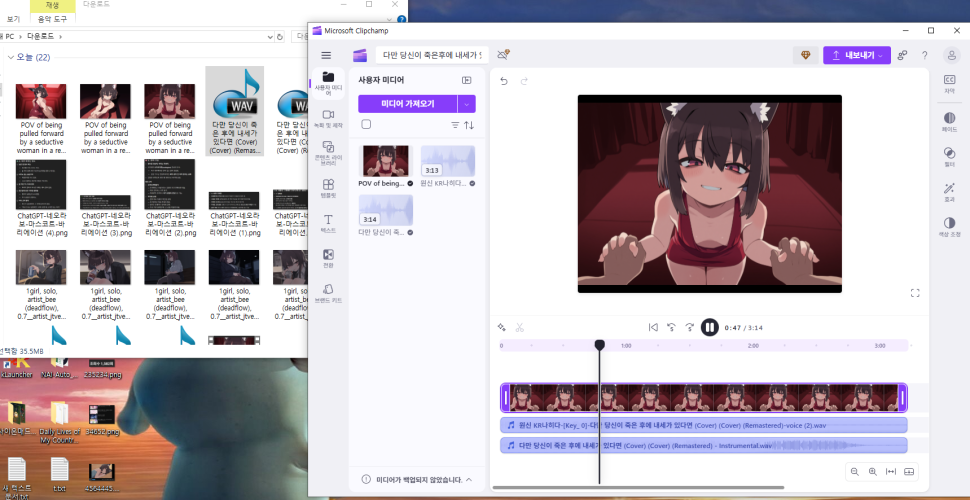
Task: Select the Instrumental.wav audio track
Action: (x=704, y=446)
